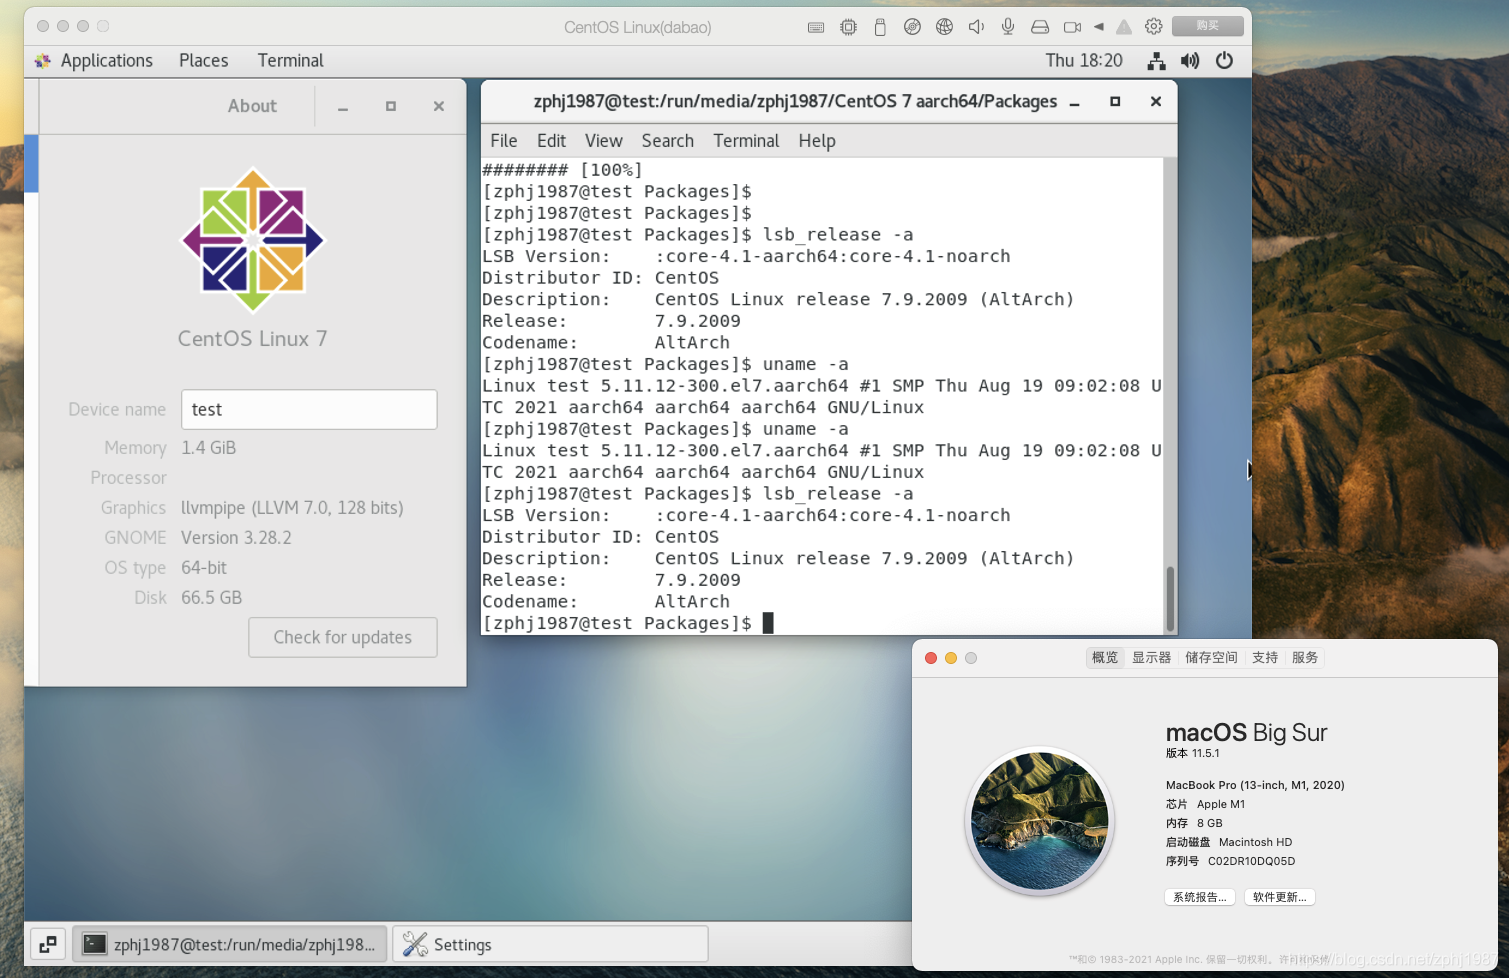The width and height of the screenshot is (1509, 978).
Task: Click 'macOS Big Sur' heading
Action: pos(1246,733)
